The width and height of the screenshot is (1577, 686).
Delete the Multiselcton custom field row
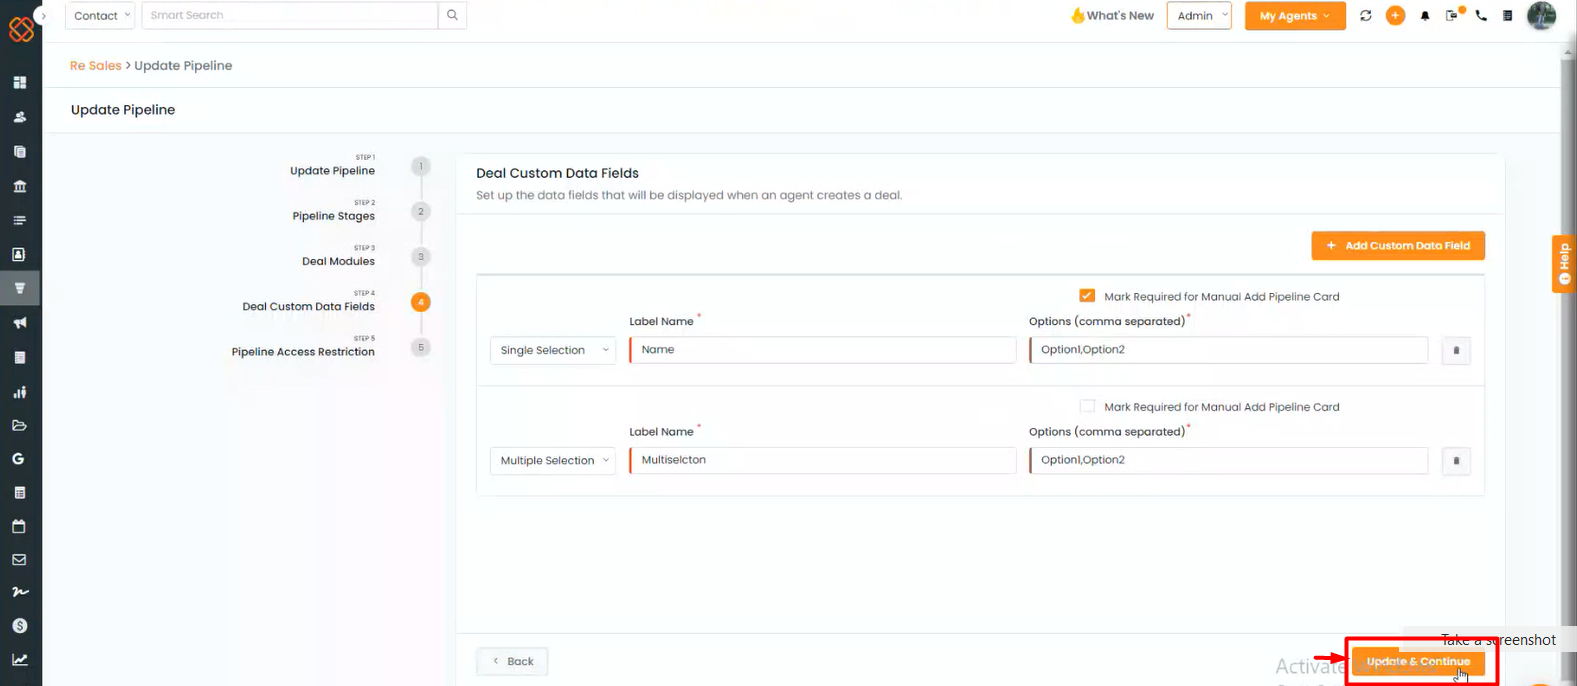[x=1455, y=461]
